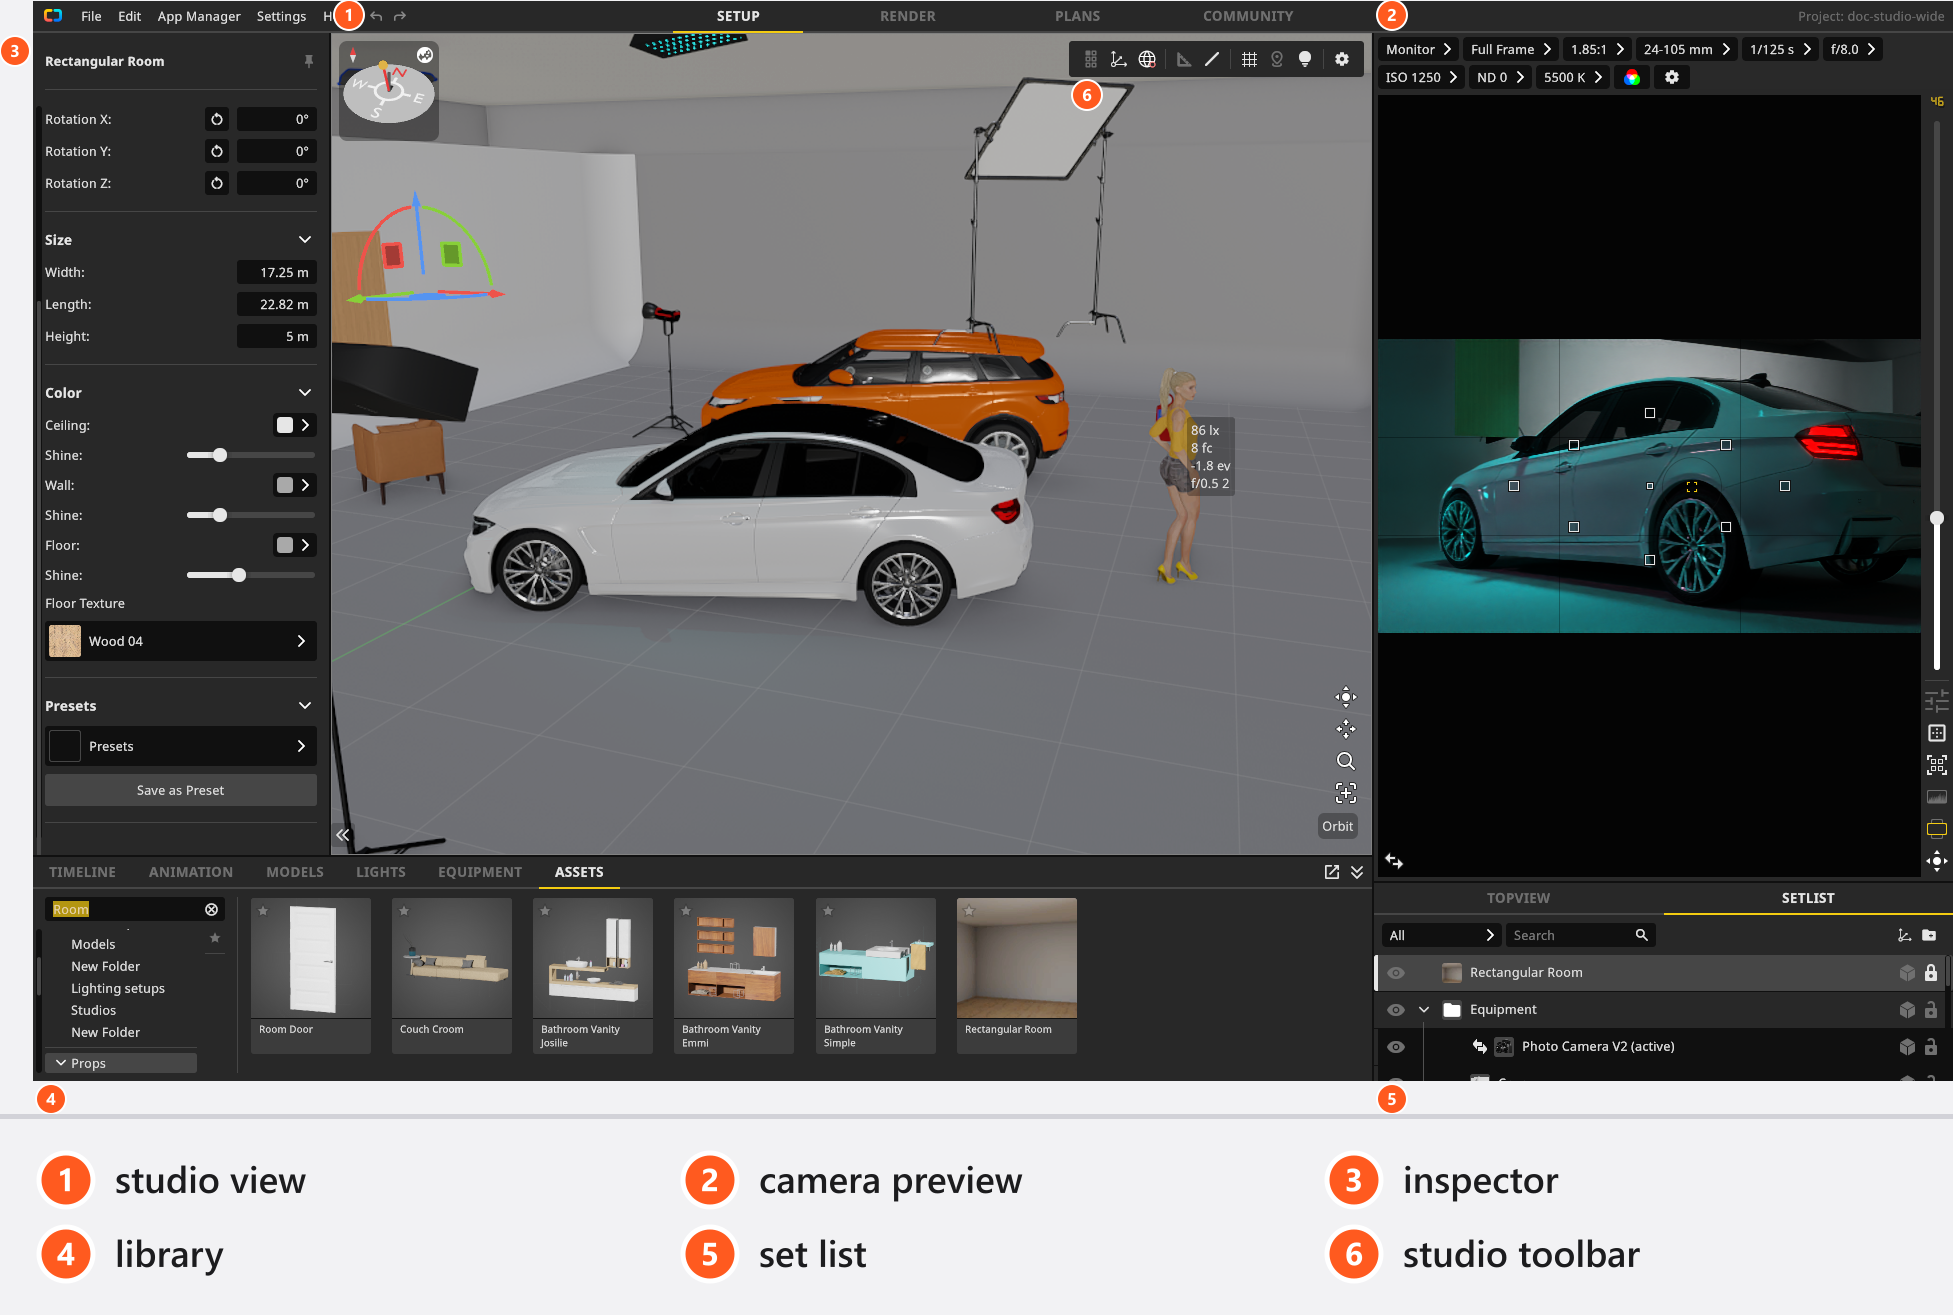
Task: Click the axis gizmo icon in studio toolbar
Action: click(1119, 60)
